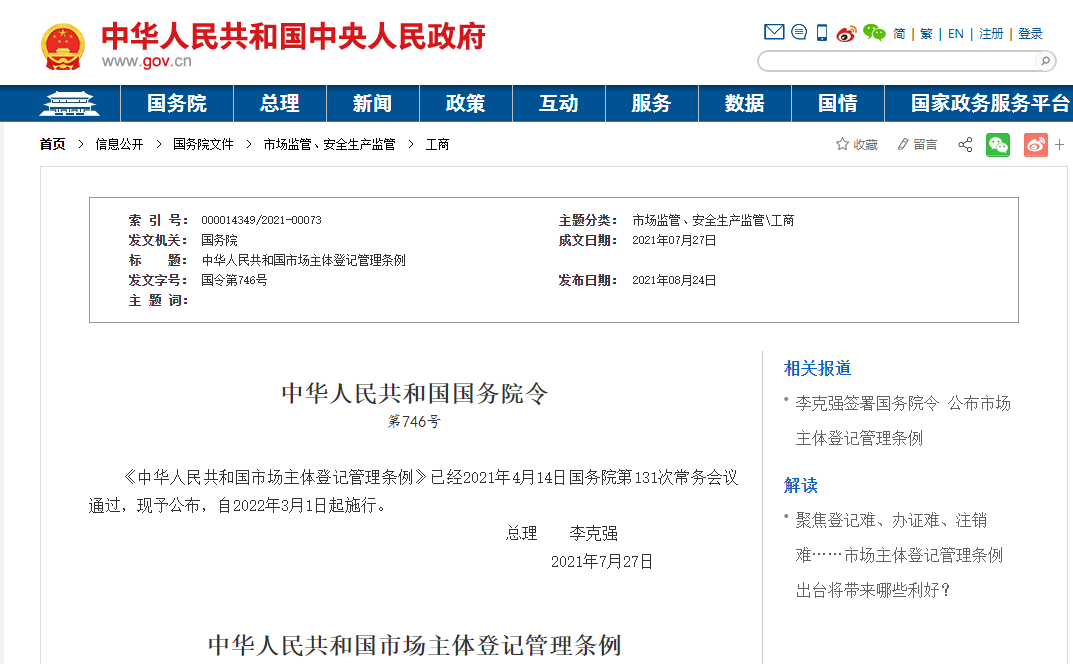Viewport: 1073px width, 664px height.
Task: Click 发布日期 value 2021年08月24日
Action: tap(674, 280)
